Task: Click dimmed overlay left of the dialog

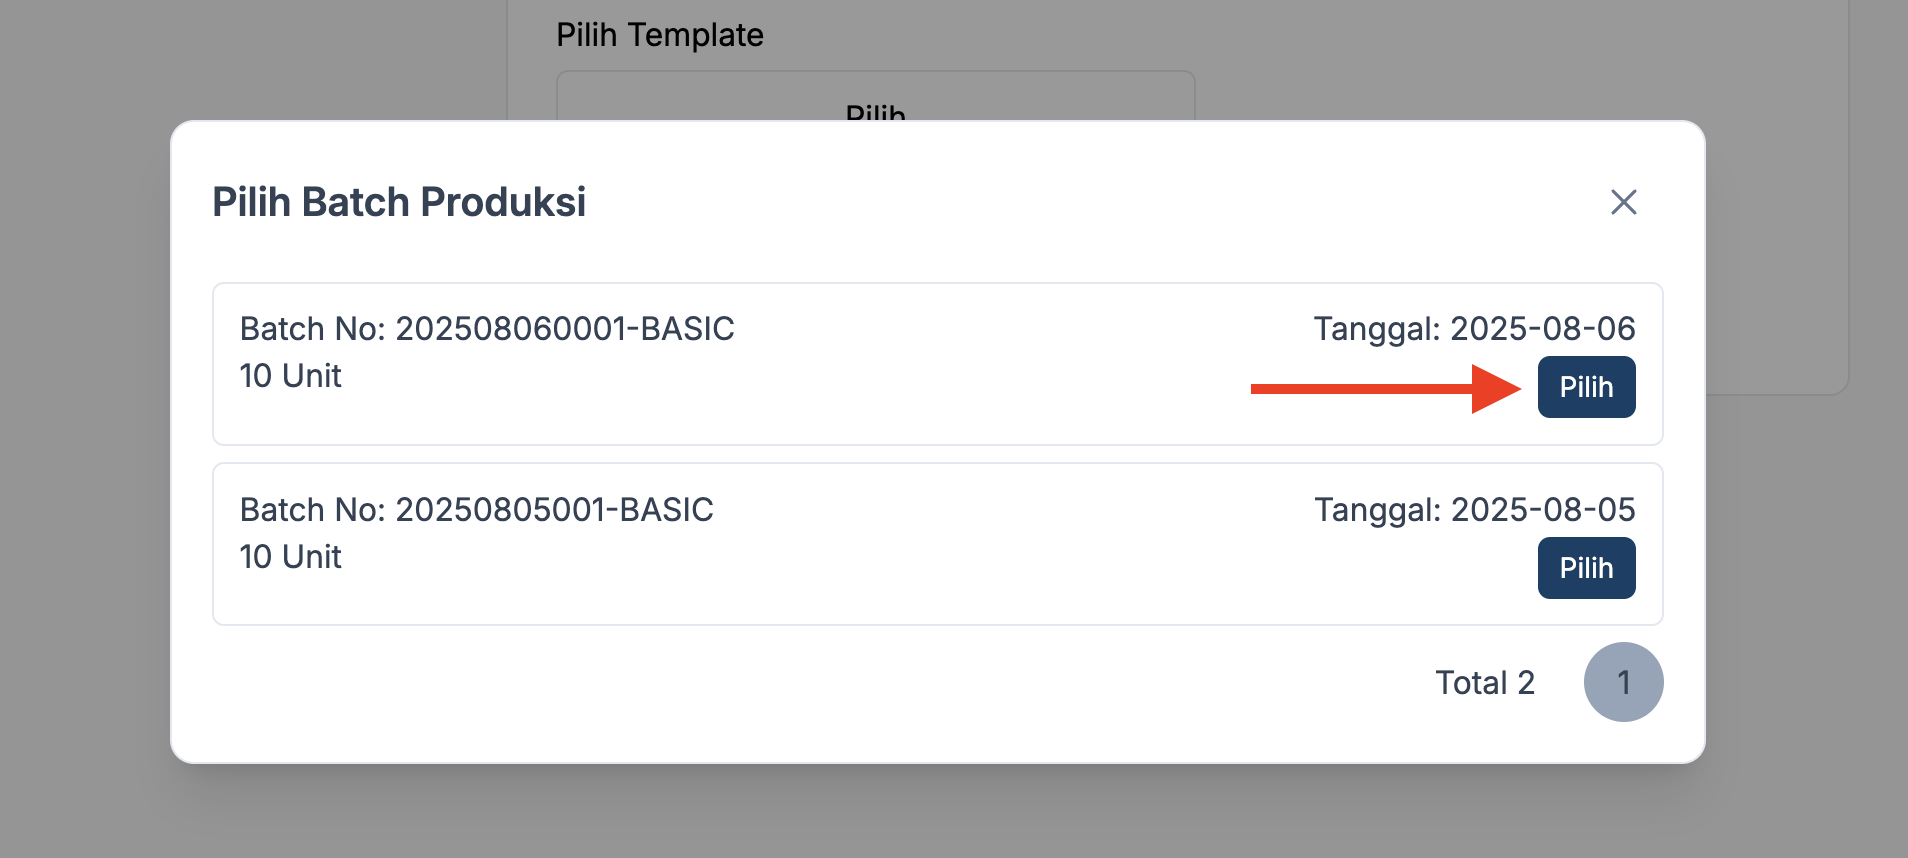Action: point(85,430)
